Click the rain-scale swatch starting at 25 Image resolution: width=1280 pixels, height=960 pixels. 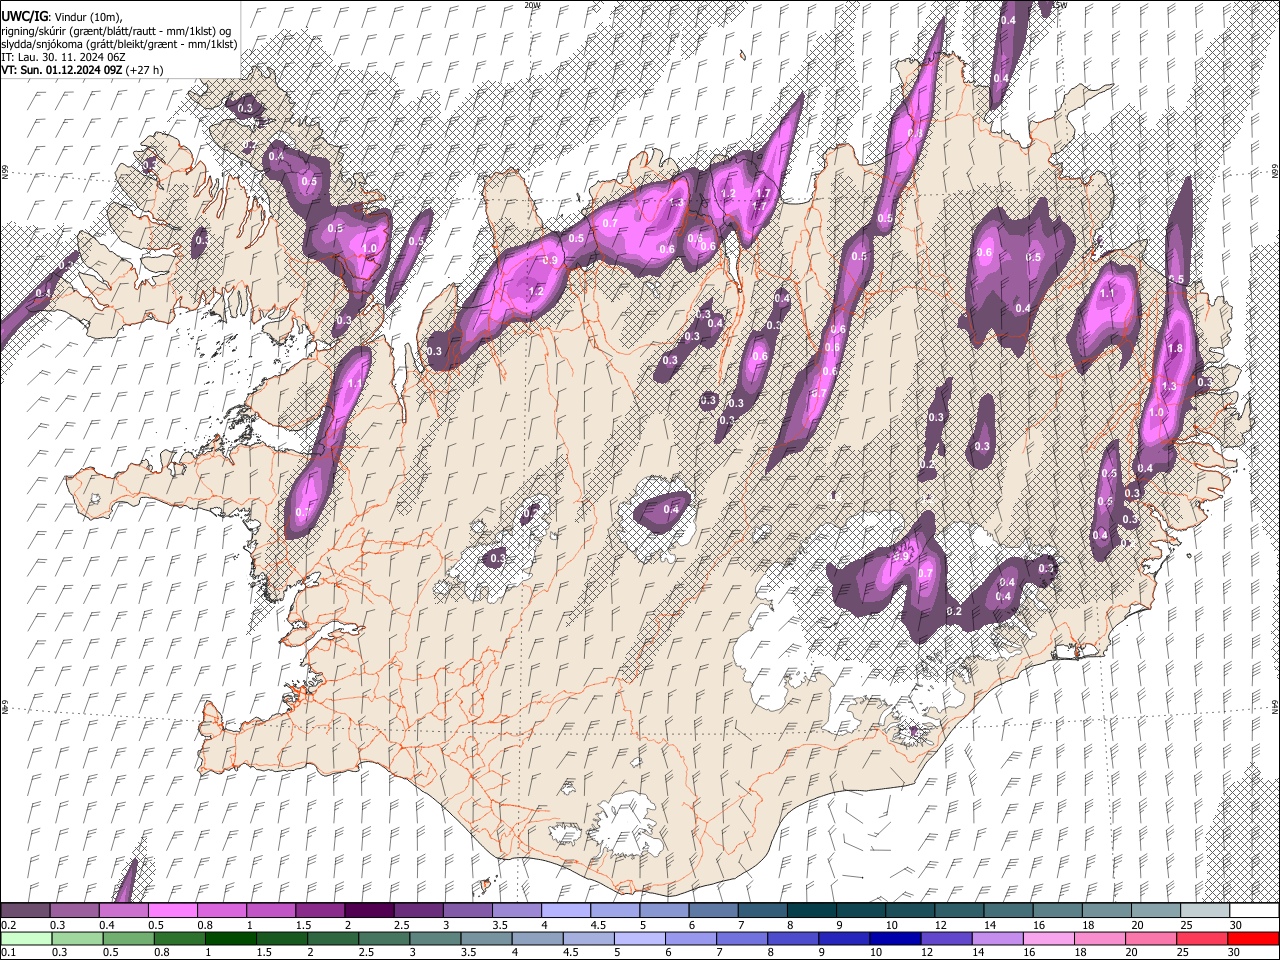[x=1201, y=938]
